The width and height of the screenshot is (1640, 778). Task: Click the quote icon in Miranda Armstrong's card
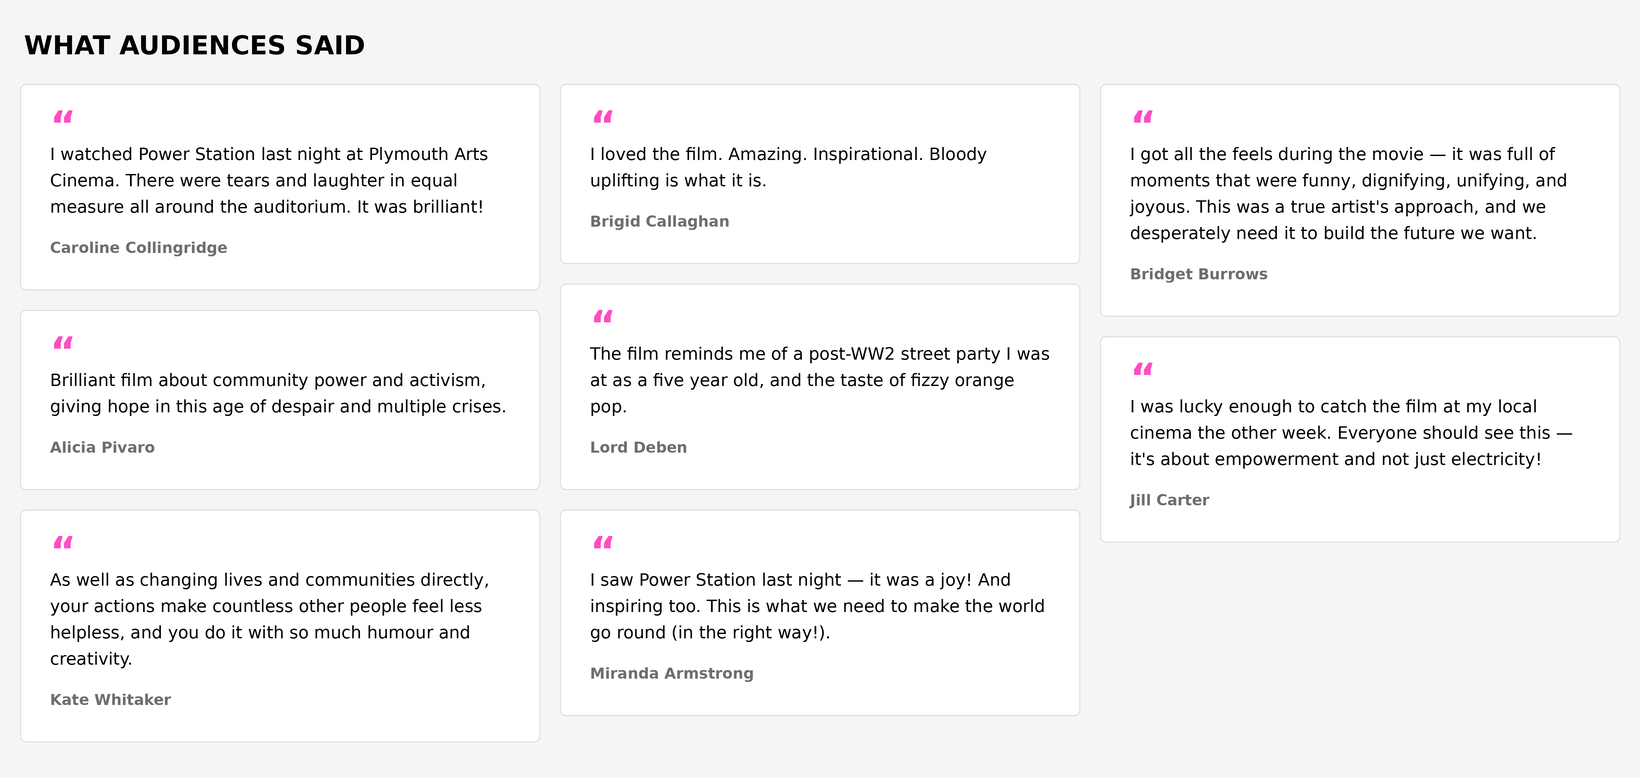click(x=603, y=543)
